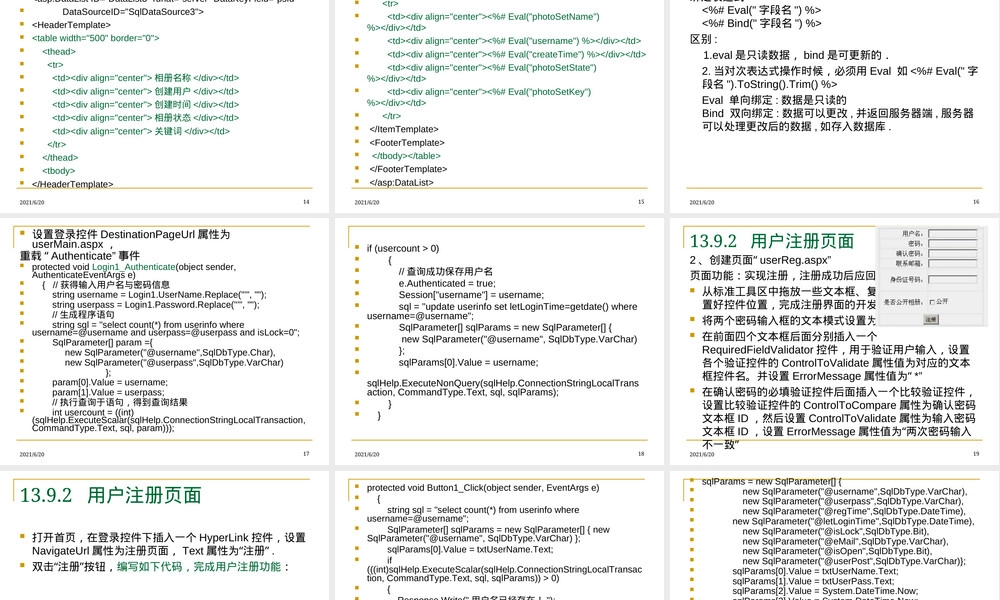Click the line 'Session["username"] = username;'

click(471, 295)
